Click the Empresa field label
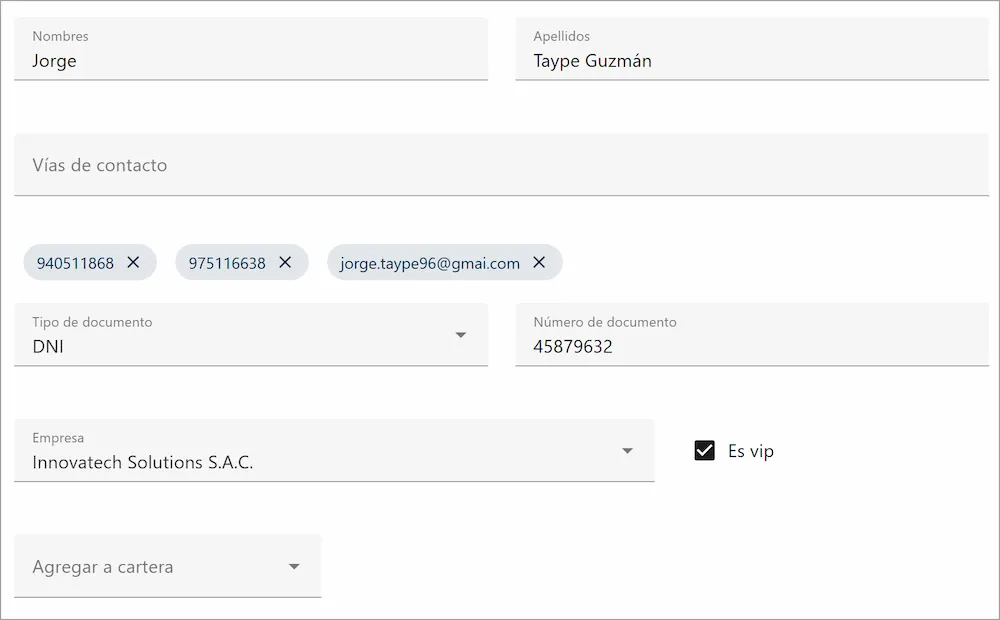This screenshot has height=620, width=1000. [58, 438]
